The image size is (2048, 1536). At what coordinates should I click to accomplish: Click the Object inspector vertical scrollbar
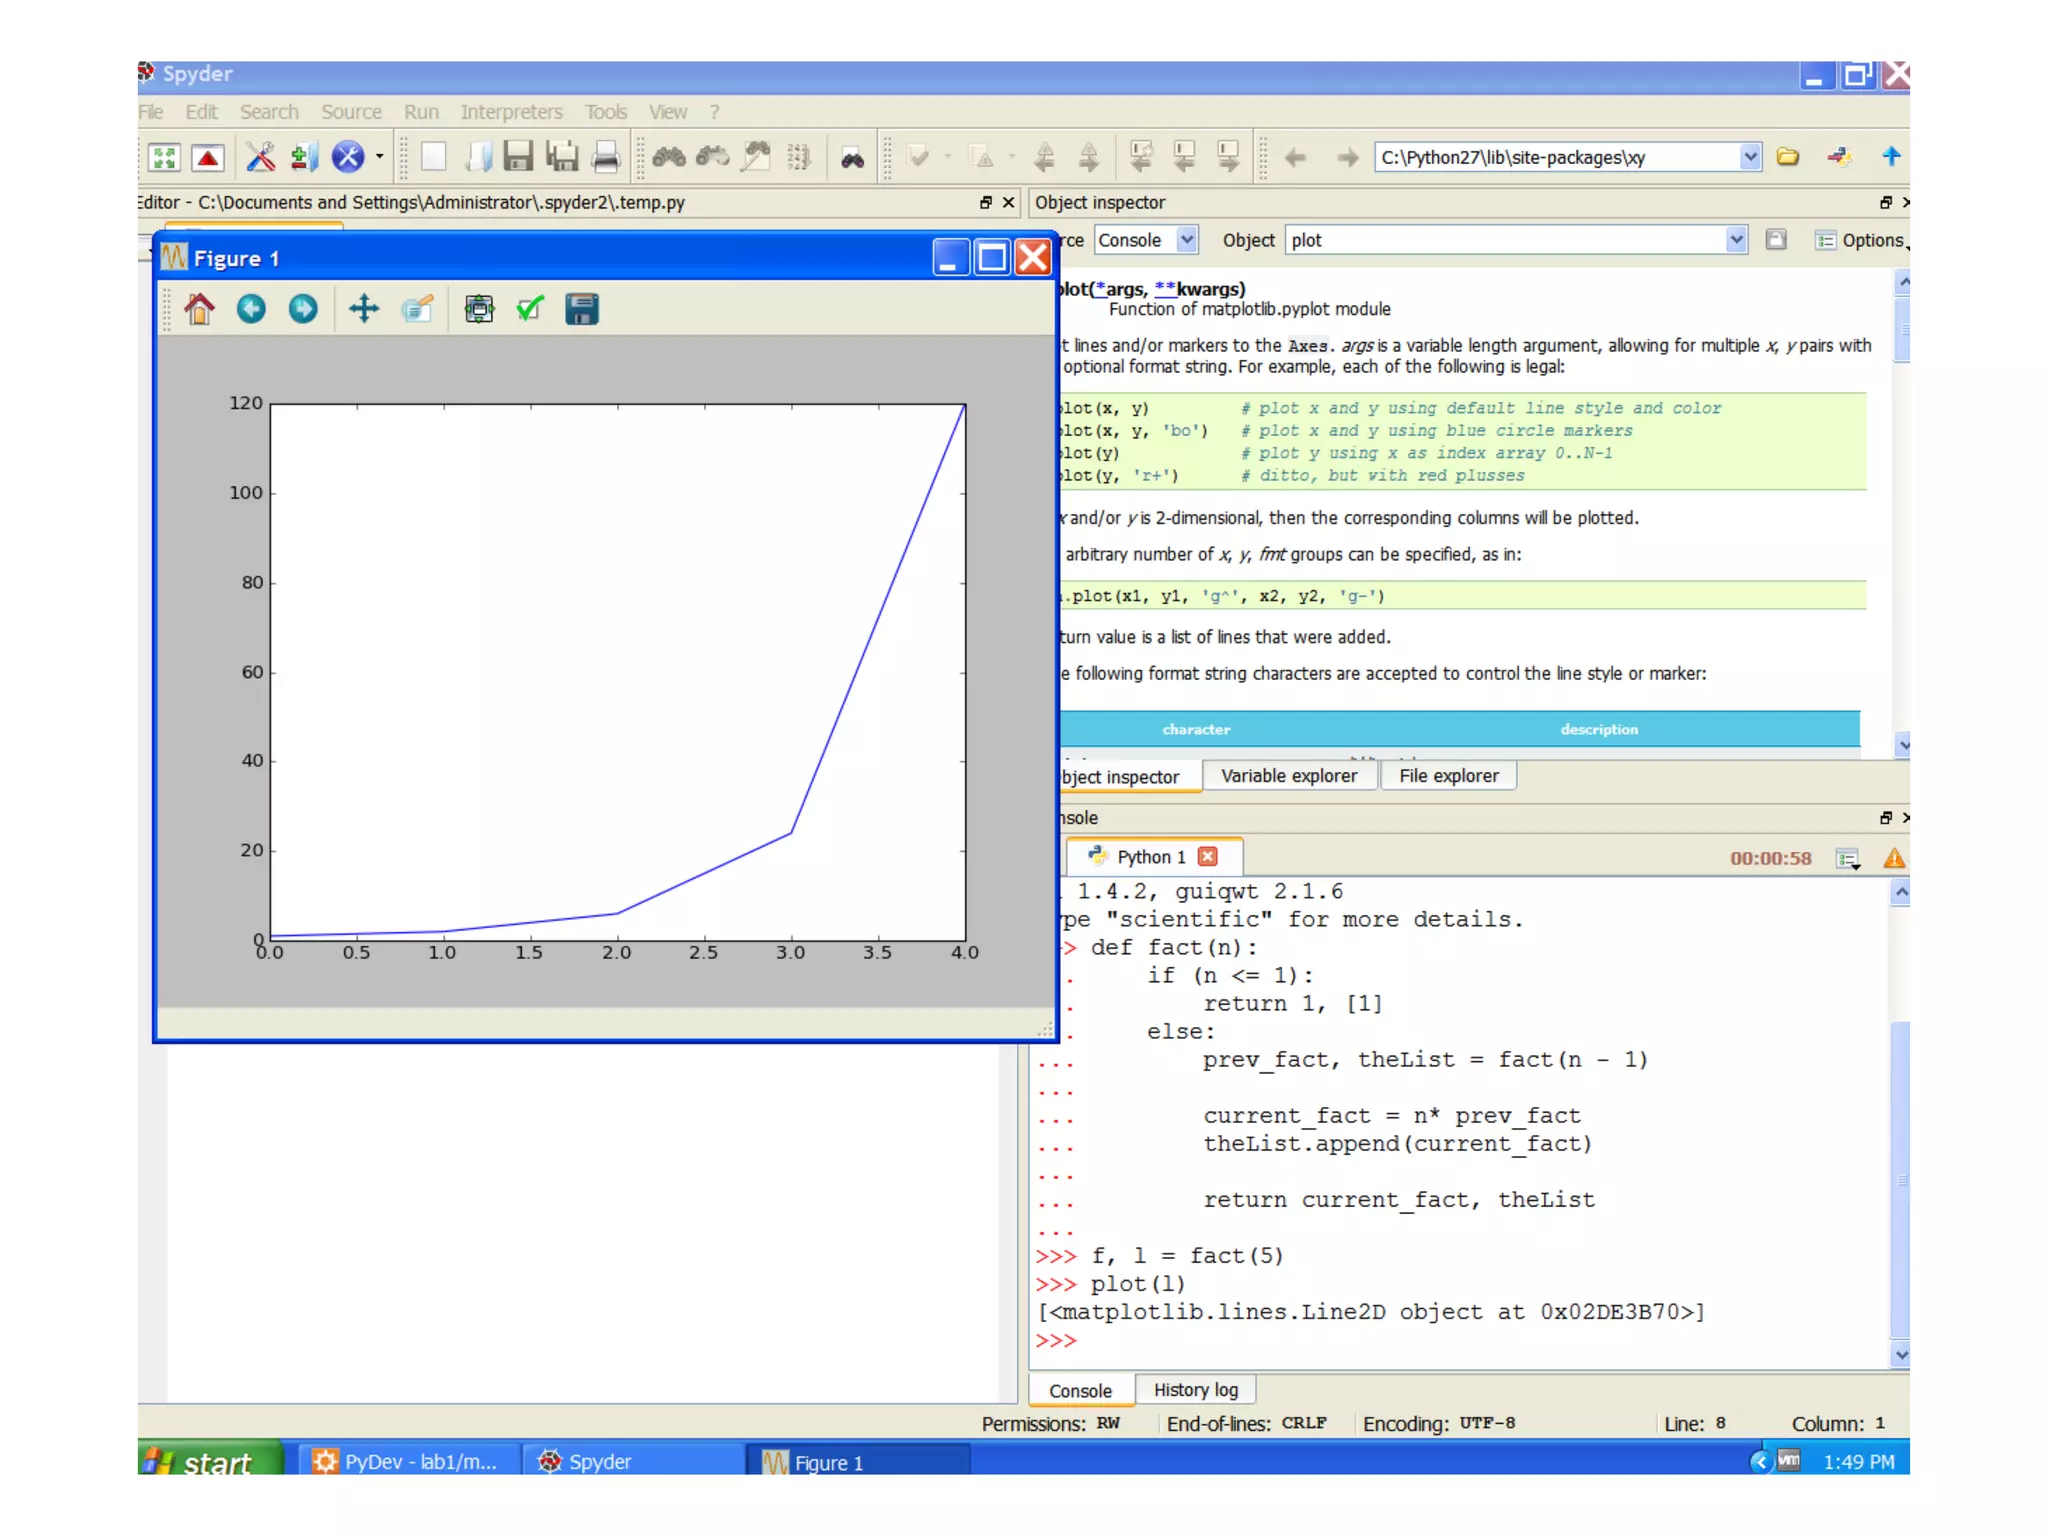pos(1903,514)
